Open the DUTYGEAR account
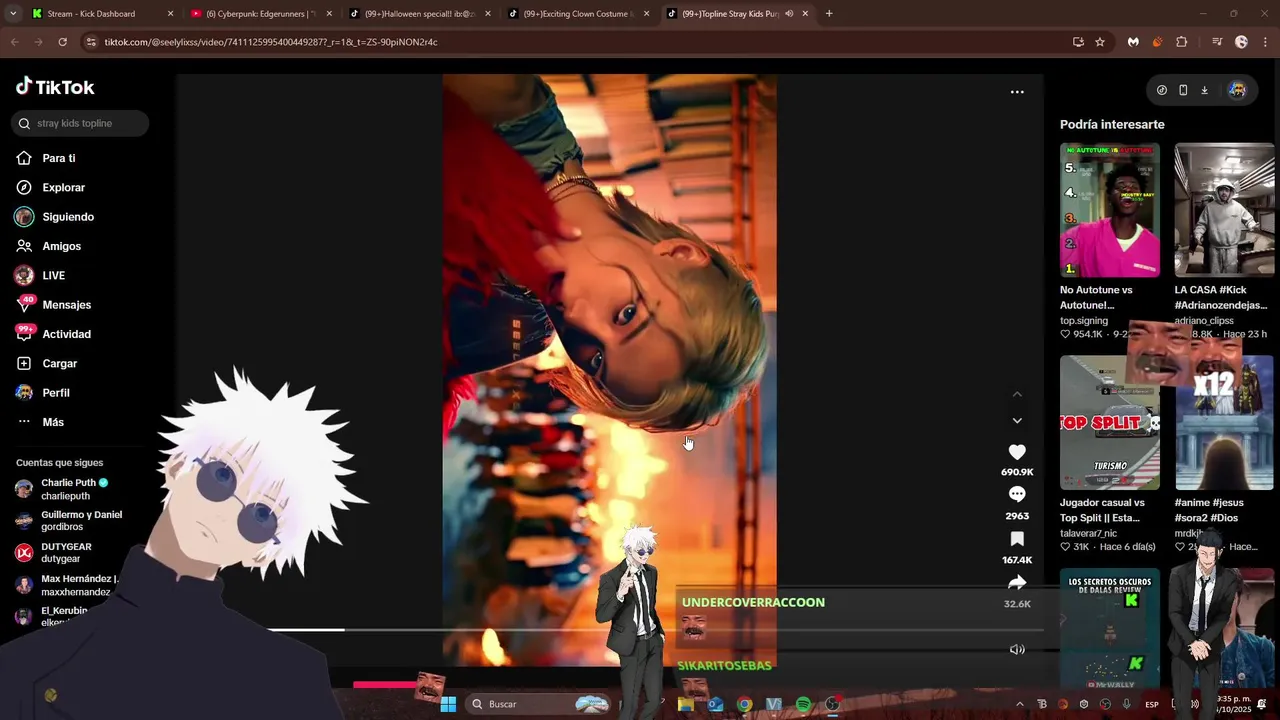The height and width of the screenshot is (720, 1280). (66, 552)
